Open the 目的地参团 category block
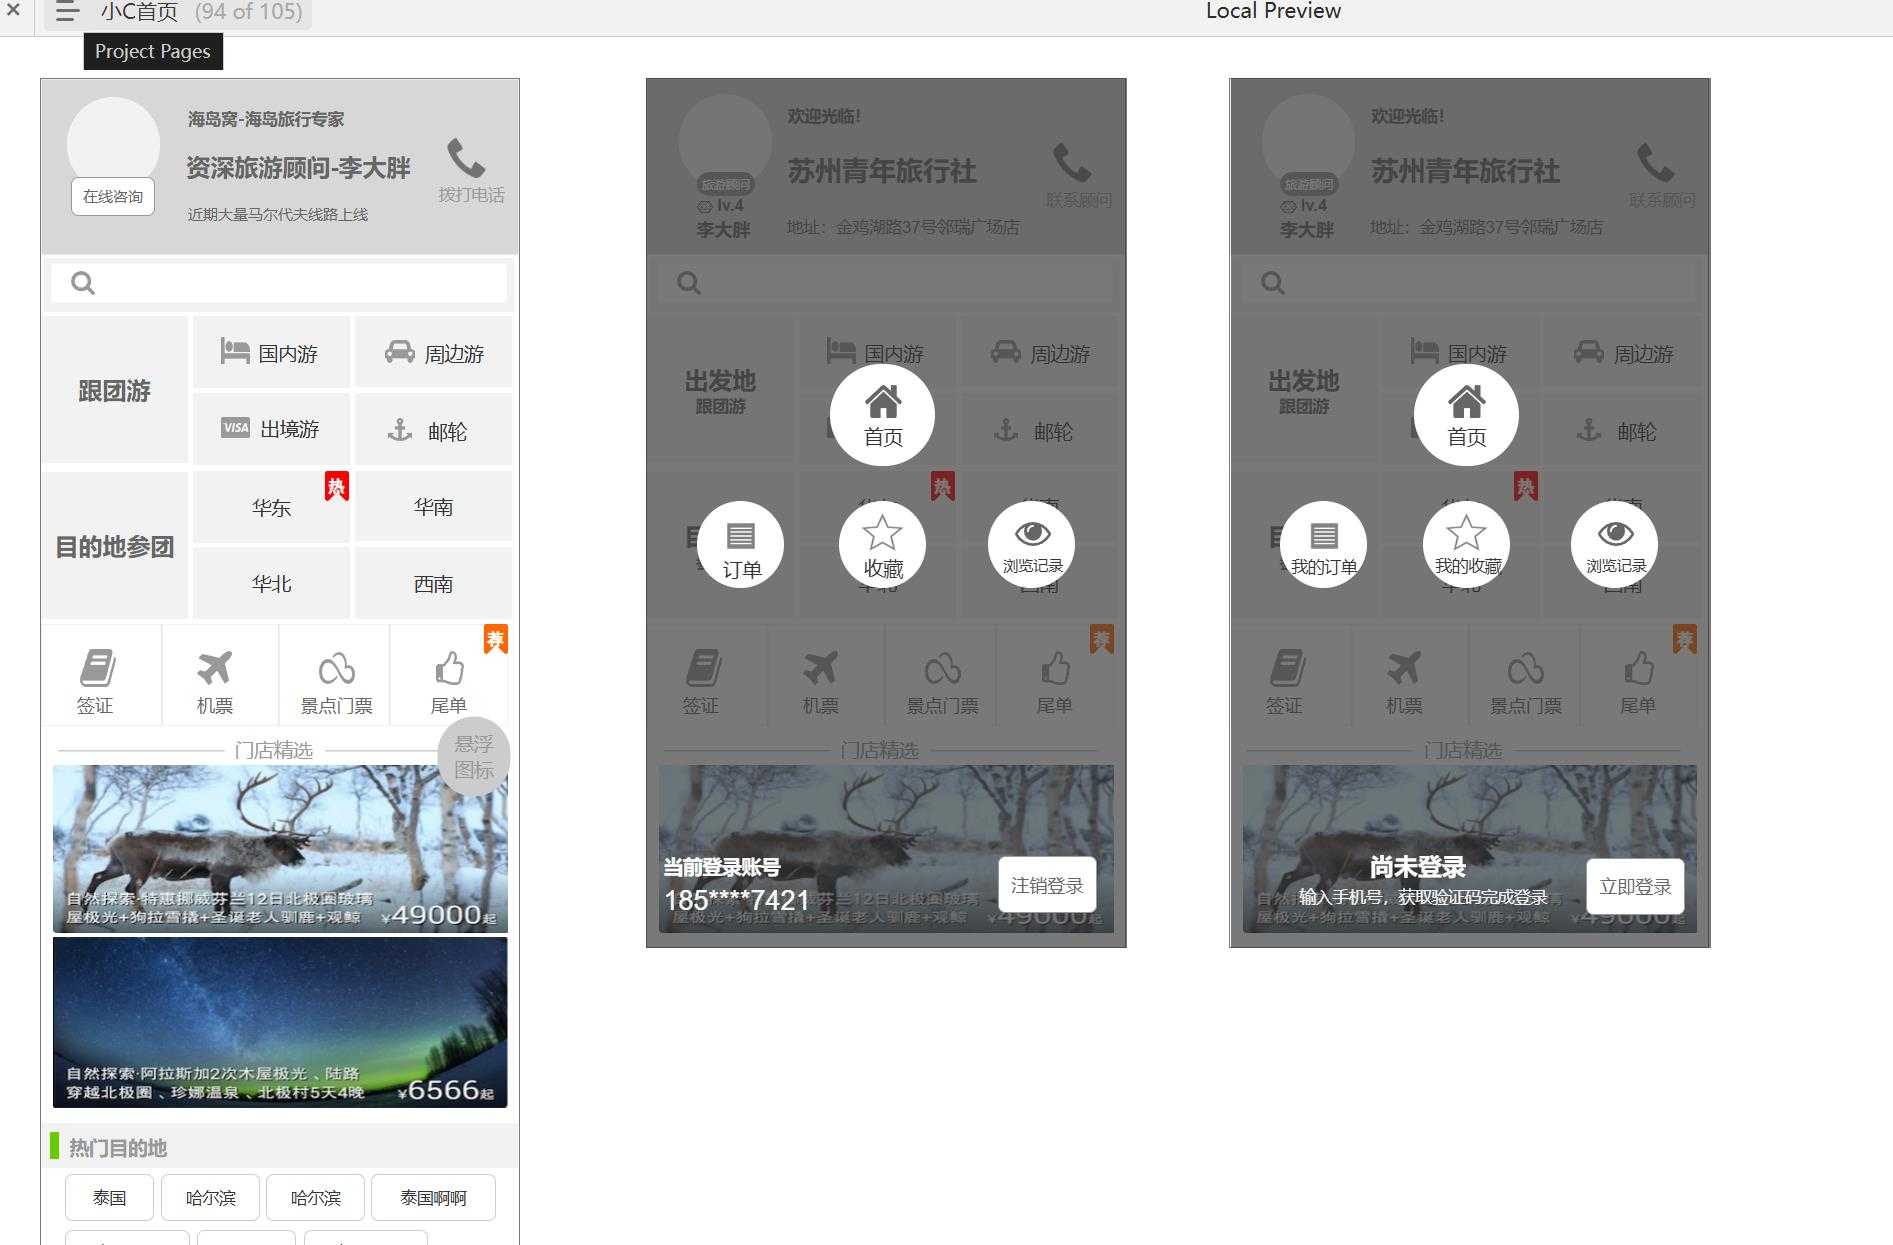 coord(115,546)
